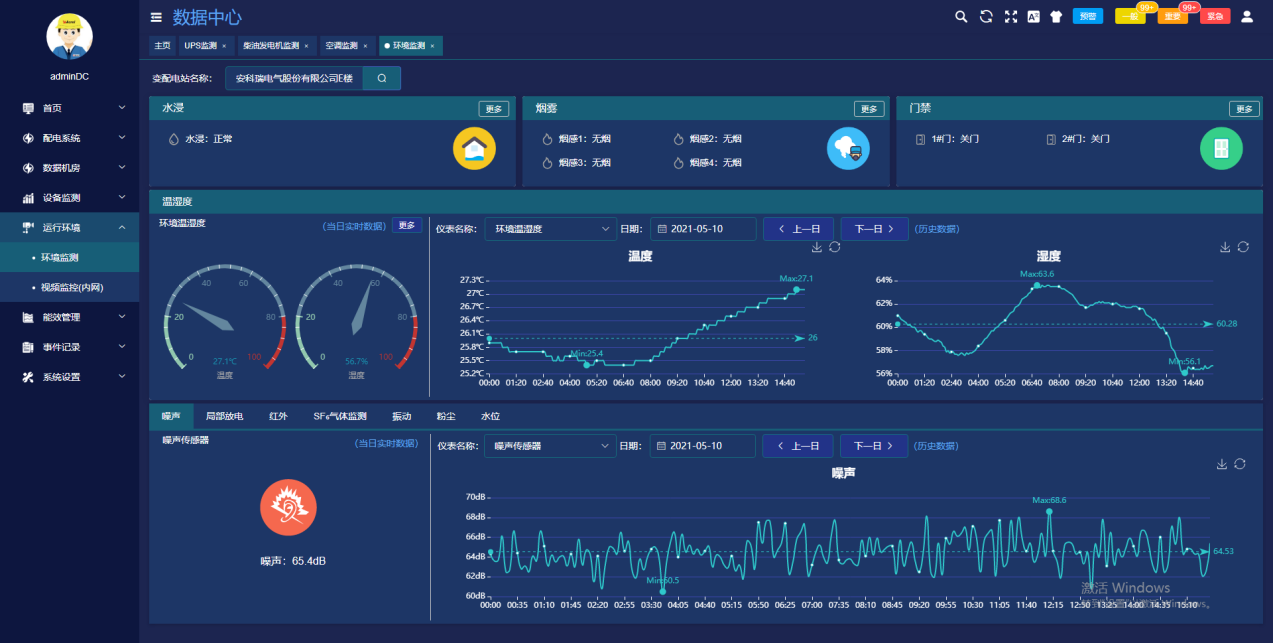1273x643 pixels.
Task: Open the 环境温湿度 meter name dropdown
Action: [550, 229]
